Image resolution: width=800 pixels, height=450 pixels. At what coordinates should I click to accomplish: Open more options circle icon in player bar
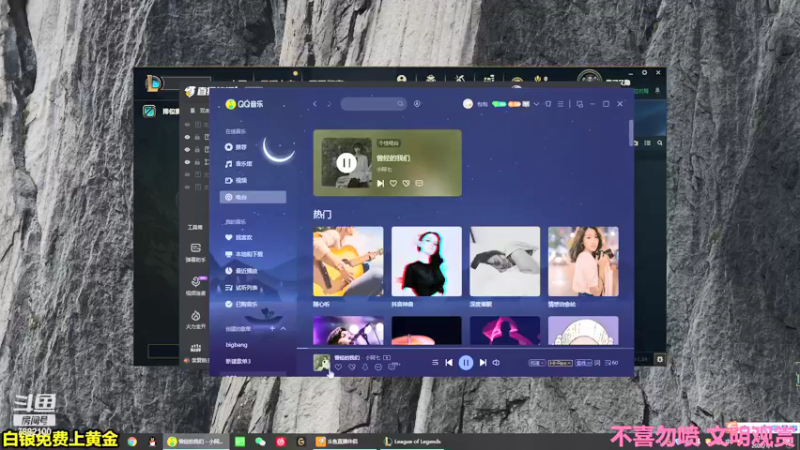coord(378,367)
